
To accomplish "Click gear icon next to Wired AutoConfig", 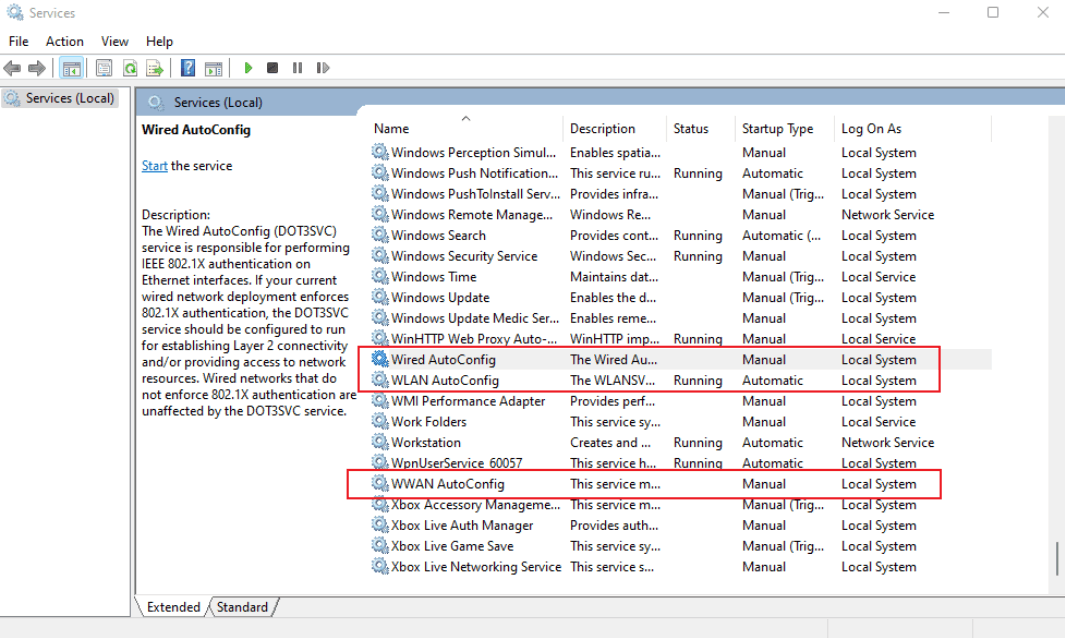I will (380, 359).
